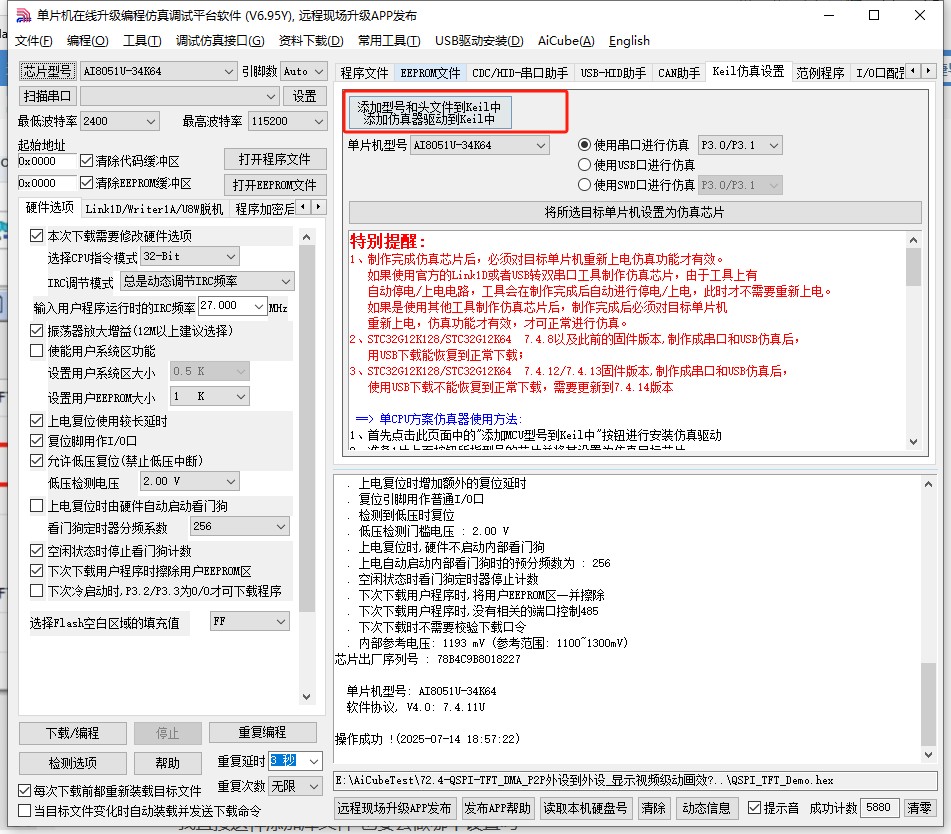Click the hex file path field
Screen dimensions: 951x834
[635, 781]
